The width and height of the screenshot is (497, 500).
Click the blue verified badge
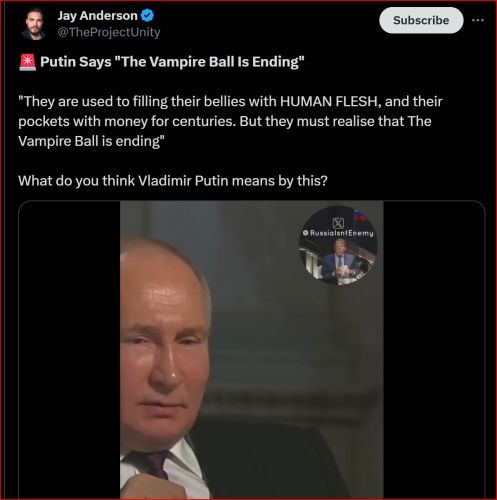[x=147, y=16]
